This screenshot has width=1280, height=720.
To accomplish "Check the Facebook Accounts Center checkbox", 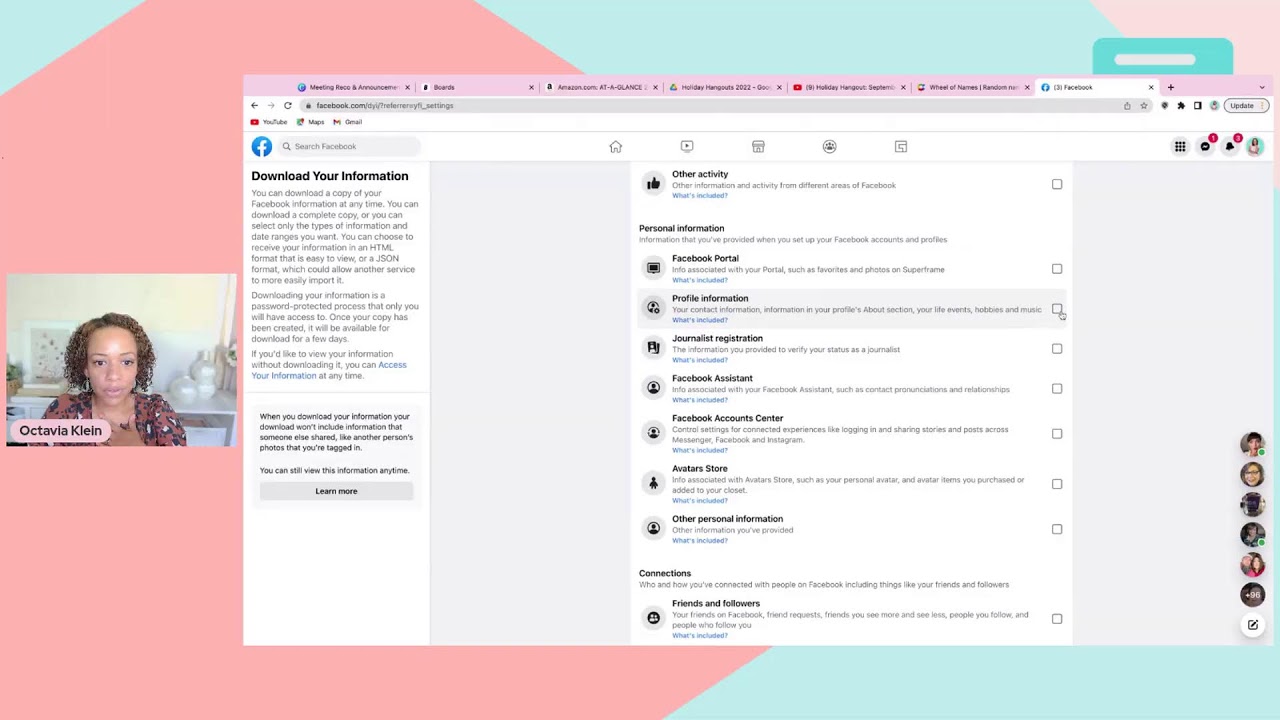I will pos(1057,434).
